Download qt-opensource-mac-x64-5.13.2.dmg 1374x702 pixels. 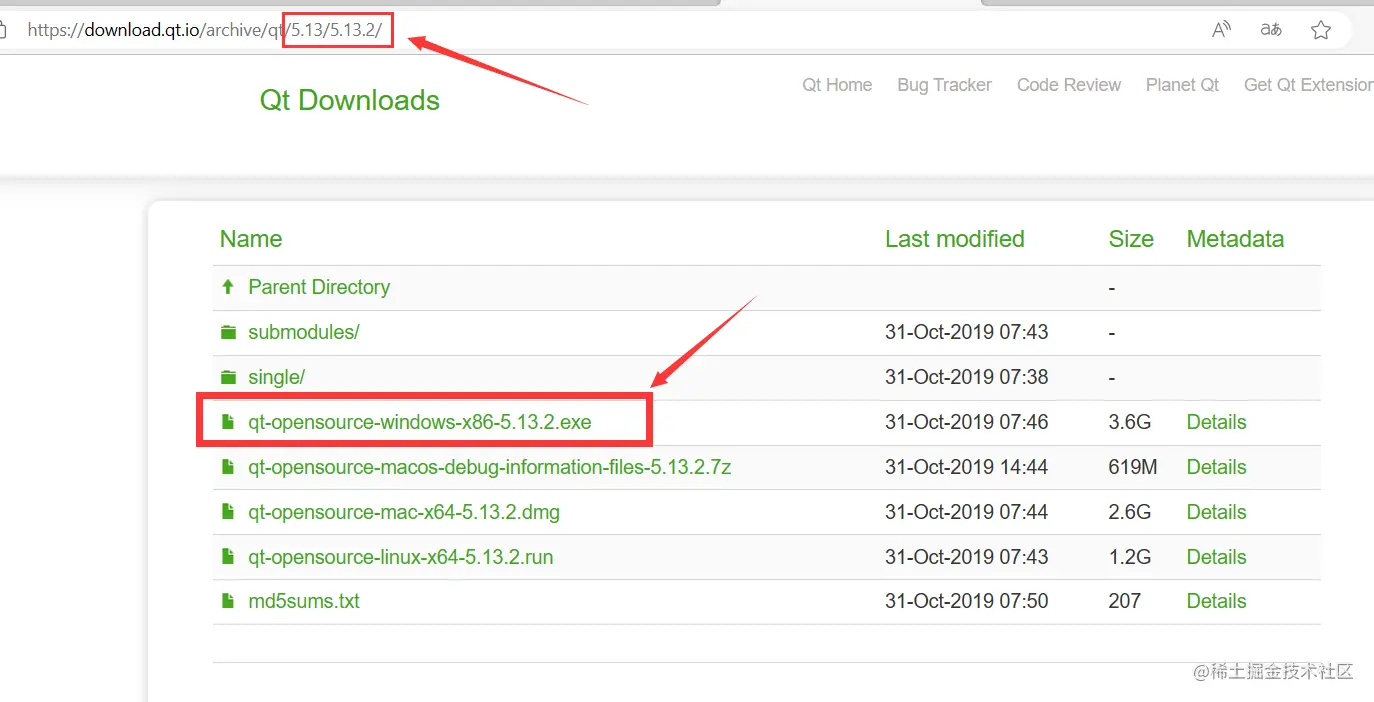click(404, 512)
